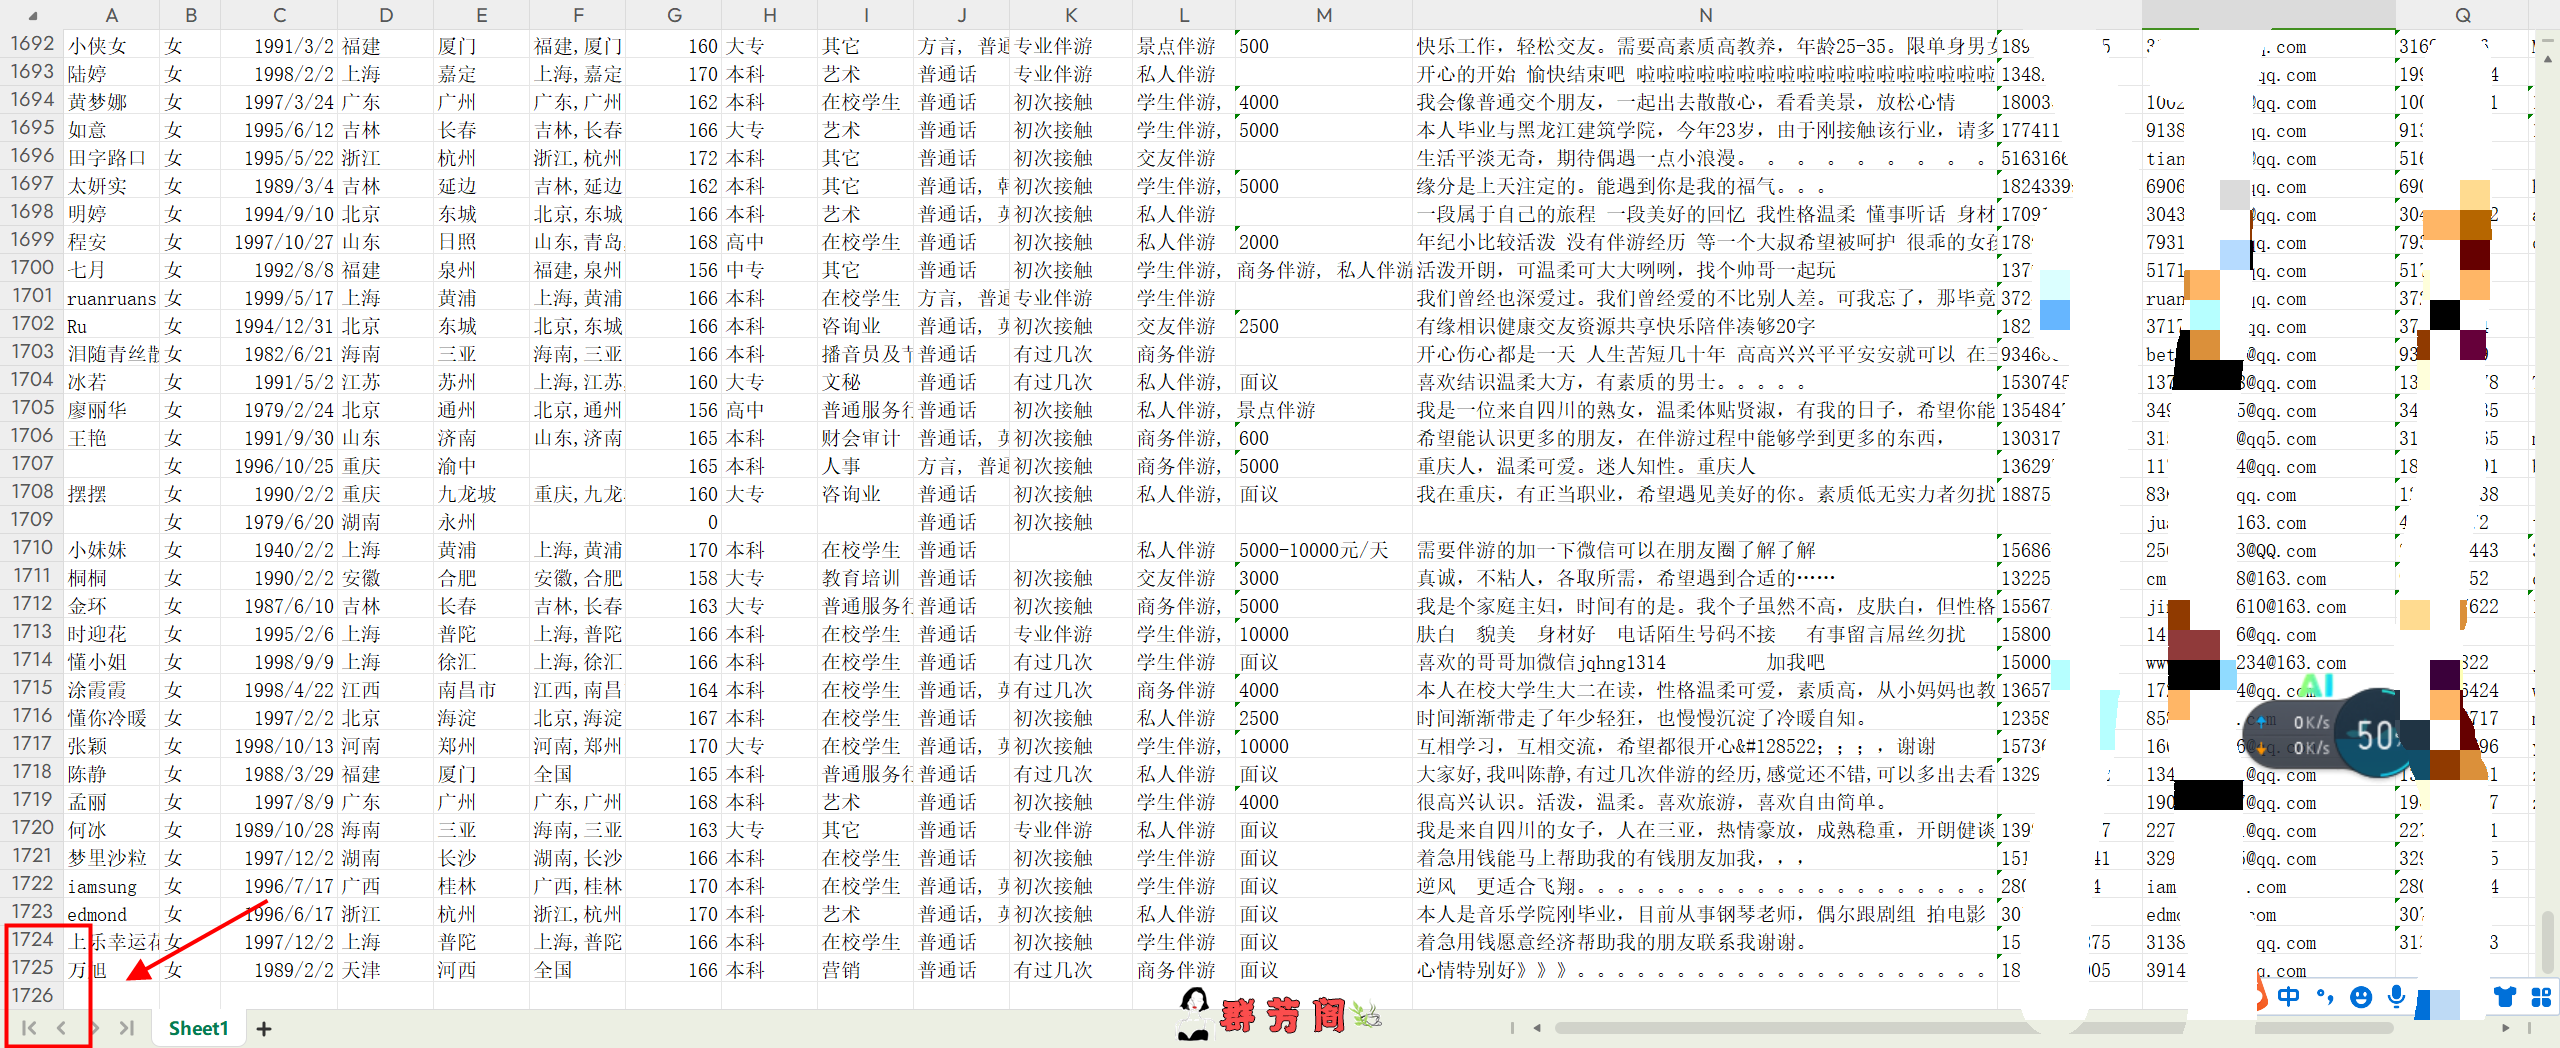Open IME skin settings shirt icon
The height and width of the screenshot is (1048, 2560).
tap(2505, 996)
